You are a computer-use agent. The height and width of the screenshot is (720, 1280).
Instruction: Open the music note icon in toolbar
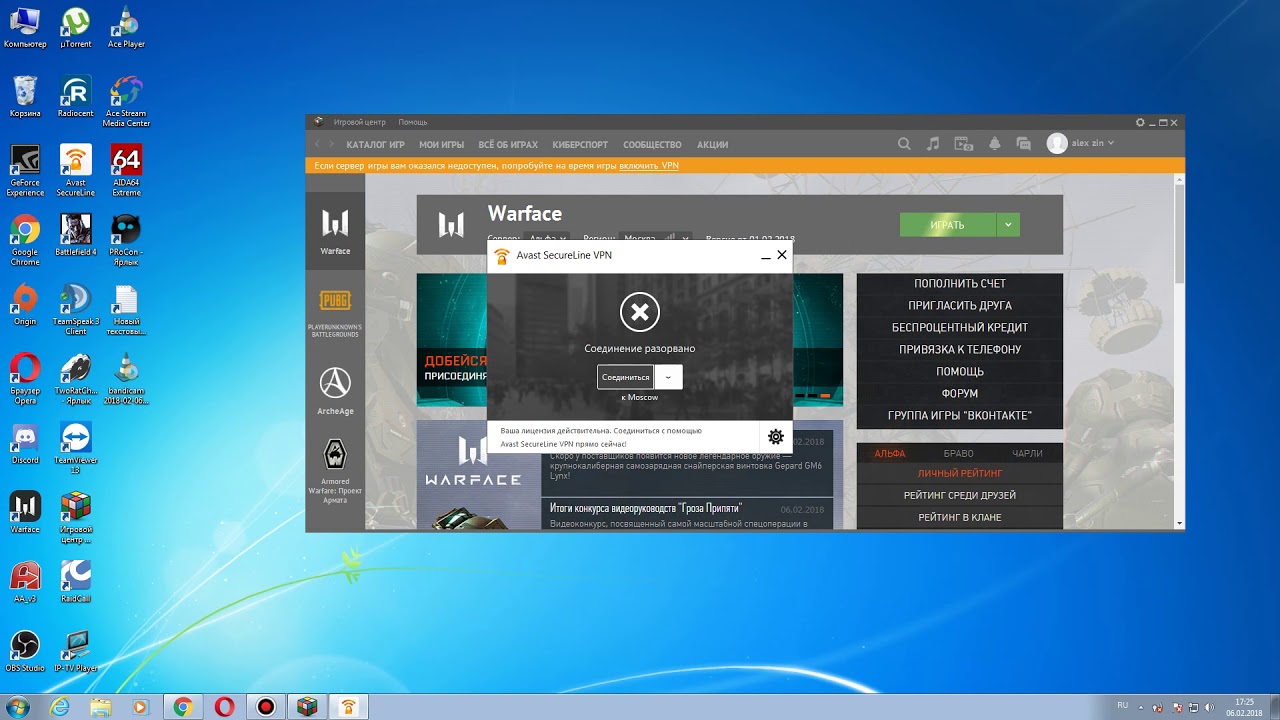point(933,144)
